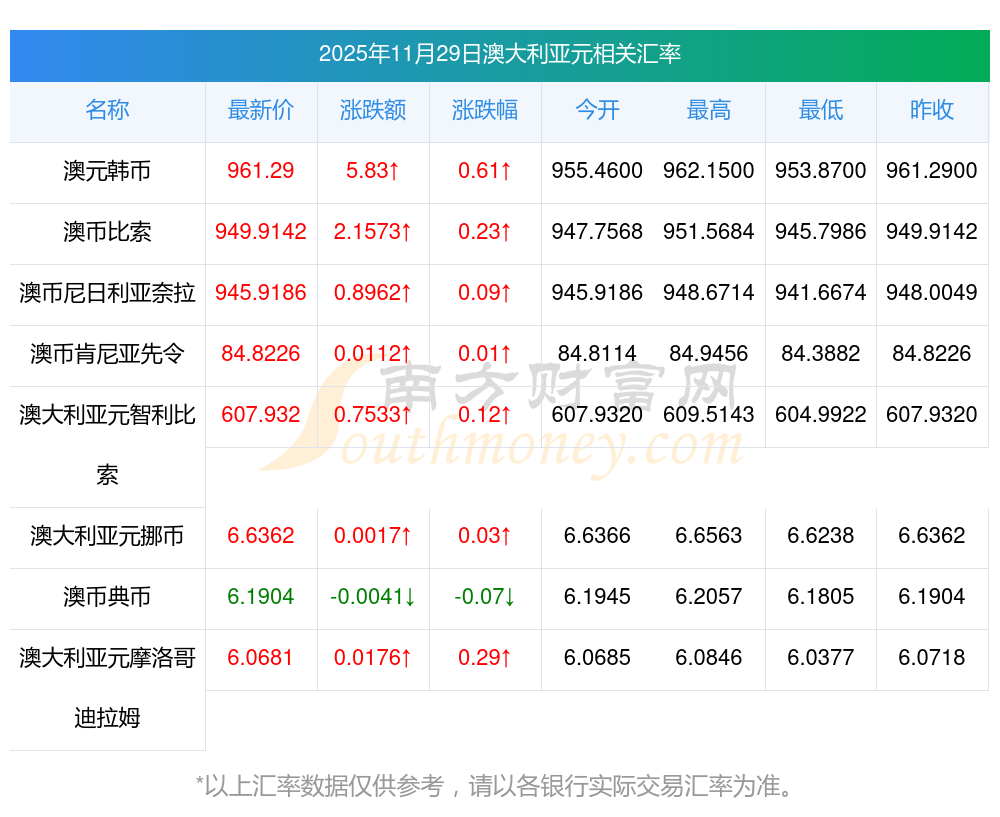Image resolution: width=1000 pixels, height=817 pixels.
Task: Click the change amount -0.0041↓
Action: tap(373, 597)
